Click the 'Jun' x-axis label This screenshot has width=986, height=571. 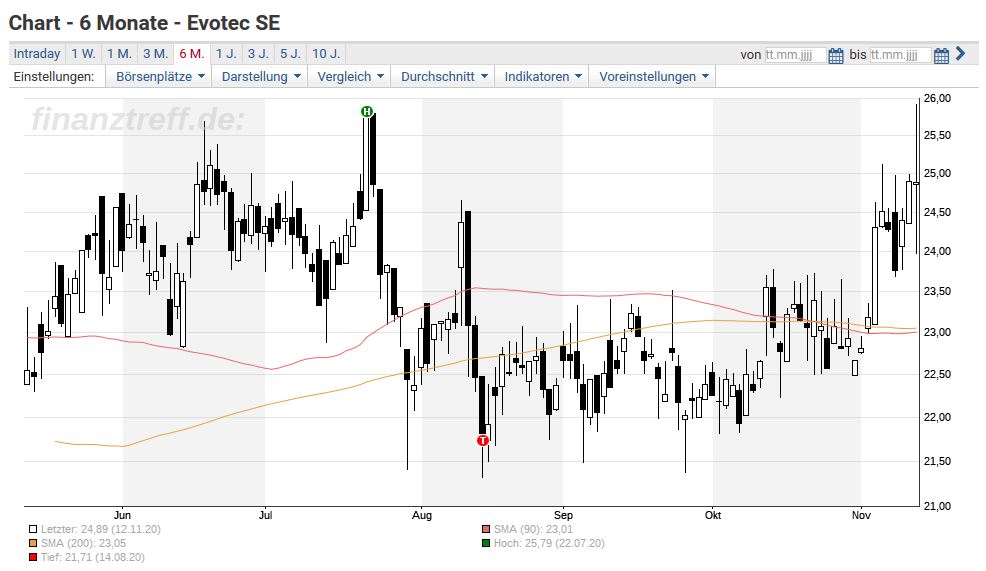point(123,515)
